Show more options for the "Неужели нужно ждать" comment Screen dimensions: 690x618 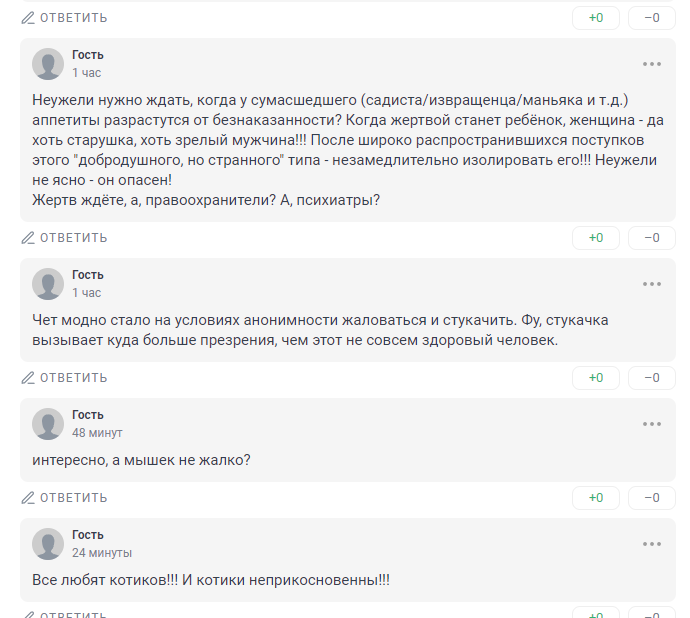[x=652, y=64]
